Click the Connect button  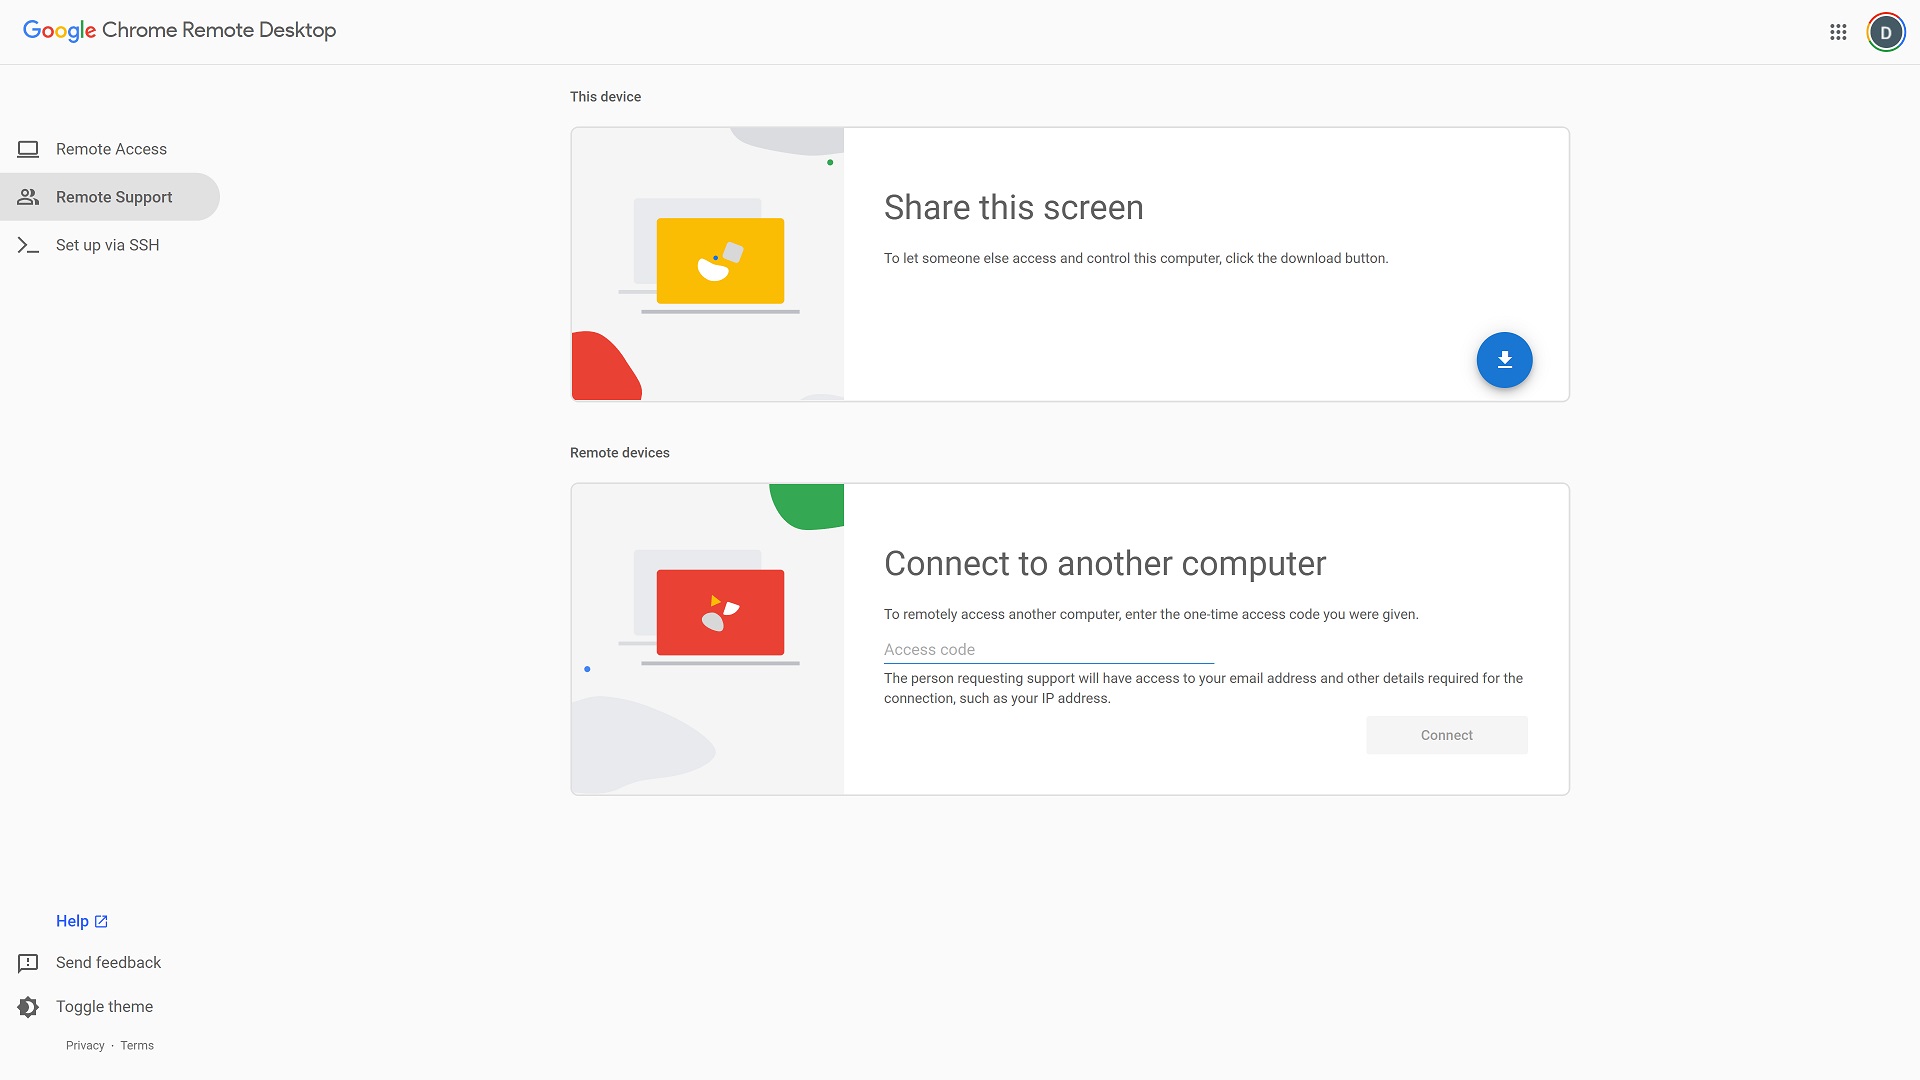pyautogui.click(x=1447, y=735)
